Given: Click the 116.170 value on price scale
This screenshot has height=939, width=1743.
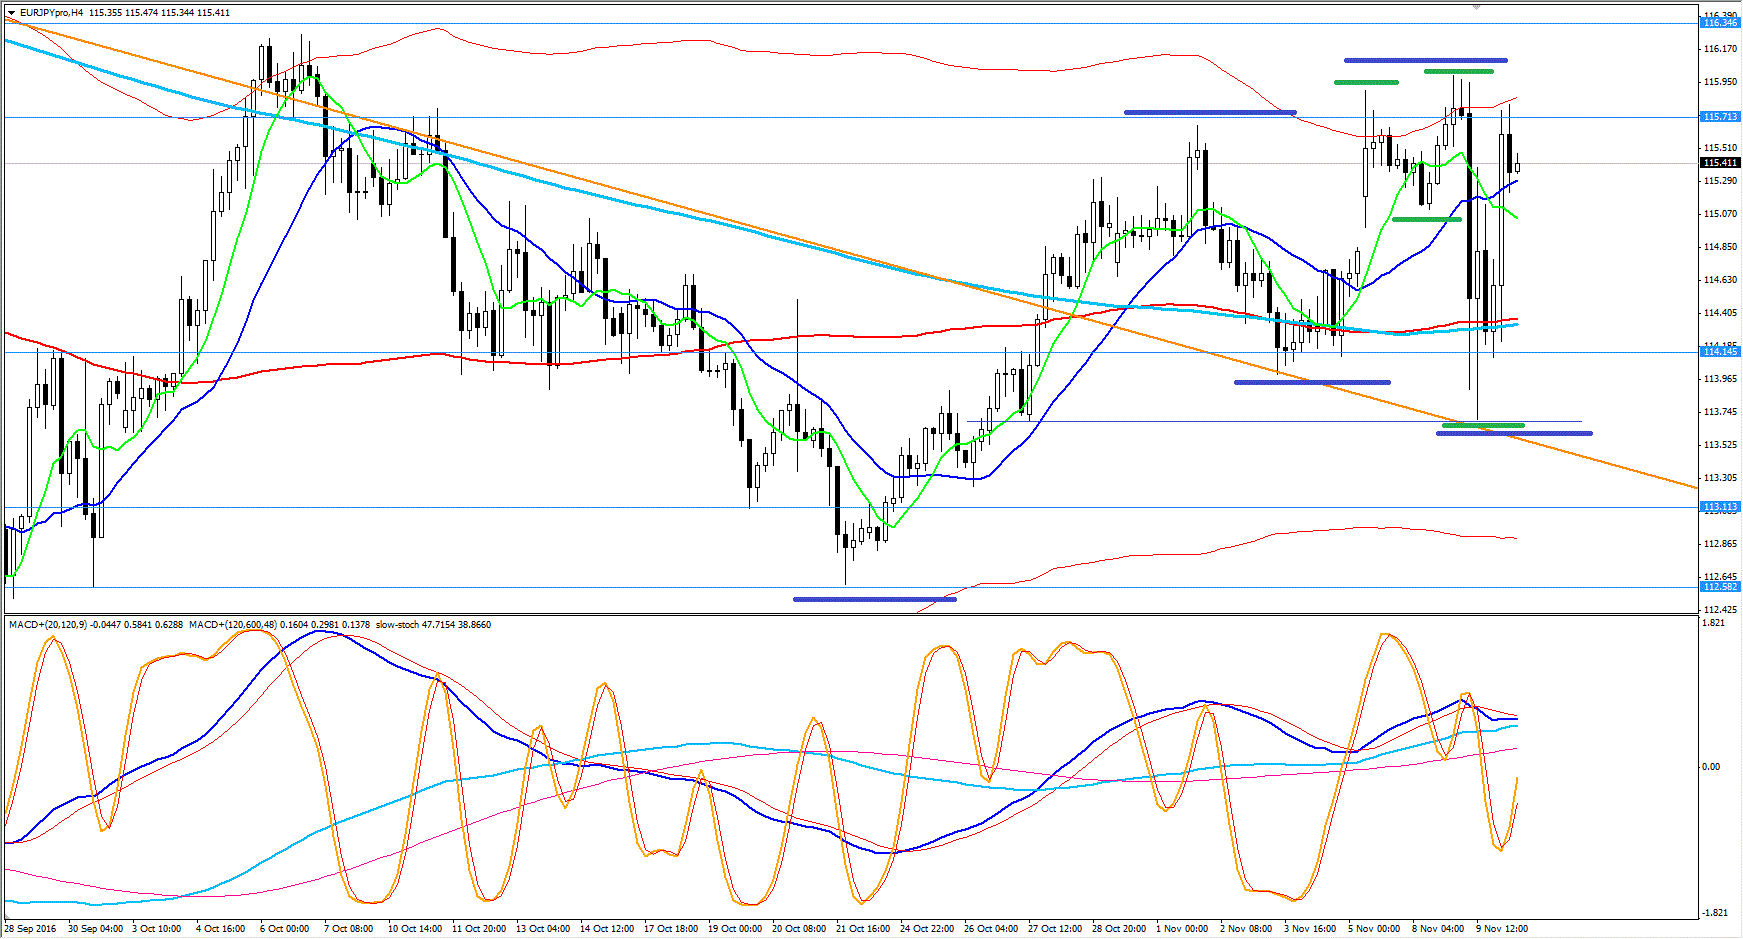Looking at the screenshot, I should click(x=1719, y=49).
